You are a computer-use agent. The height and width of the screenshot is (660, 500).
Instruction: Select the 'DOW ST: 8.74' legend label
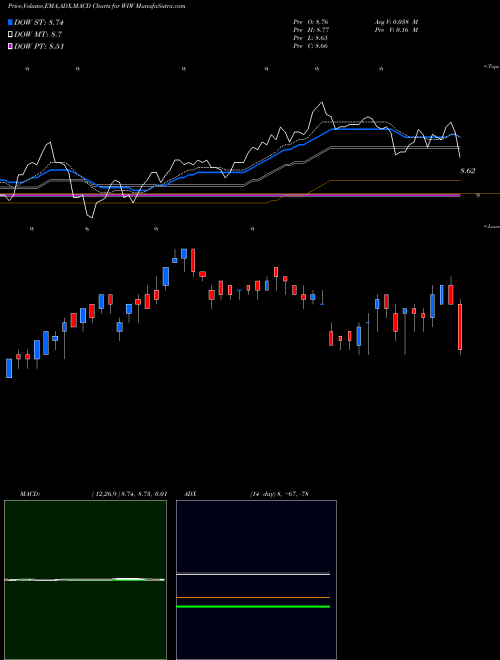click(x=39, y=22)
